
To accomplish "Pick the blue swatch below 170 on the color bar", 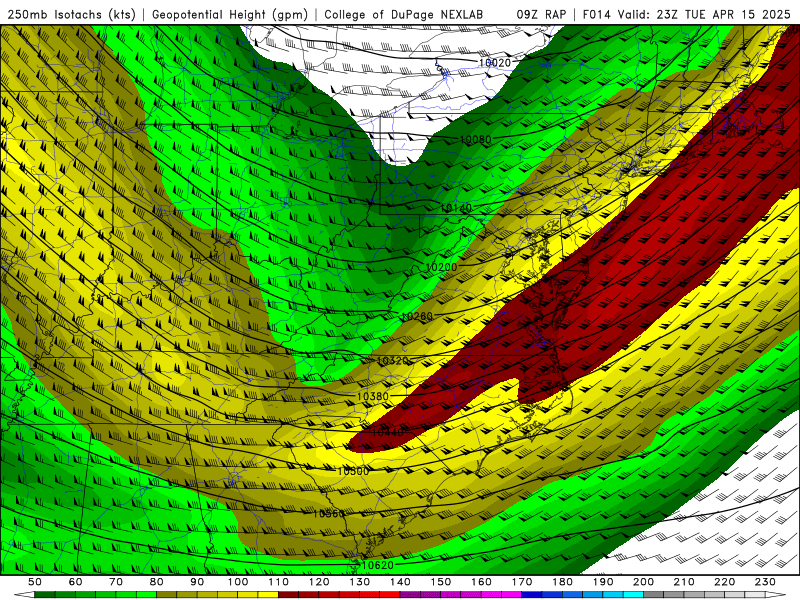I will click(x=532, y=595).
